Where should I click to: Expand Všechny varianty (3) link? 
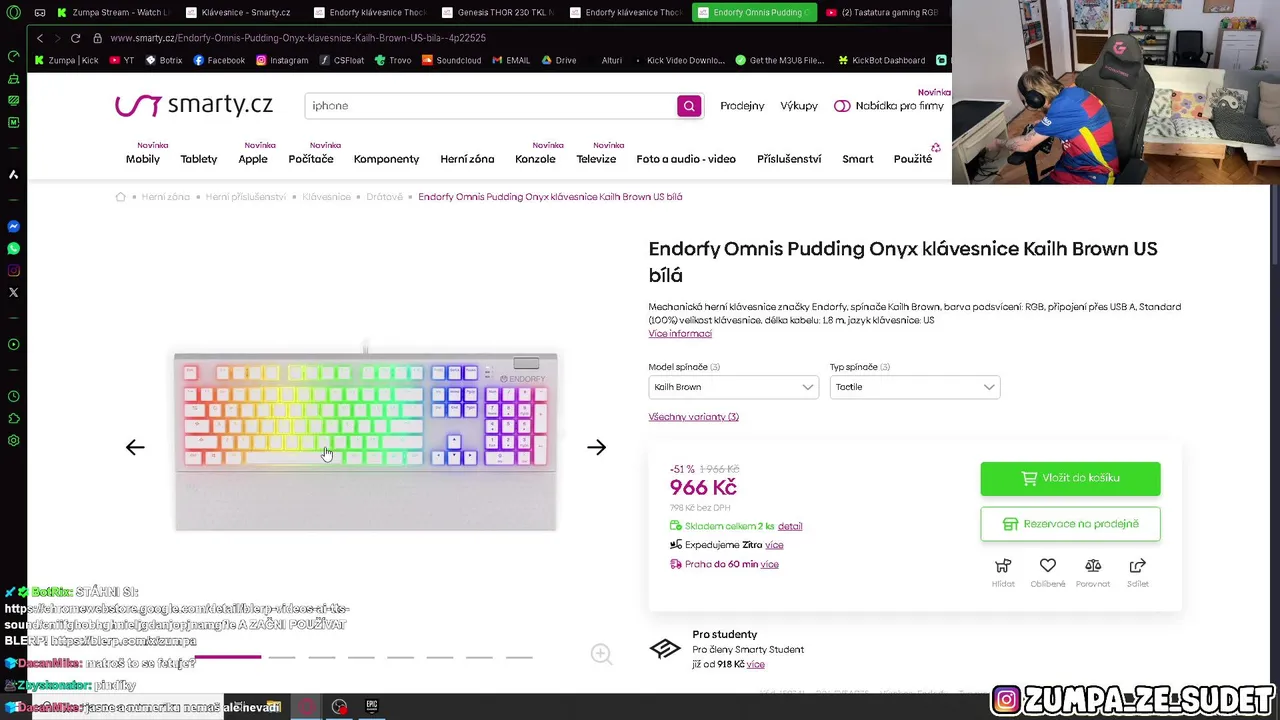click(693, 417)
